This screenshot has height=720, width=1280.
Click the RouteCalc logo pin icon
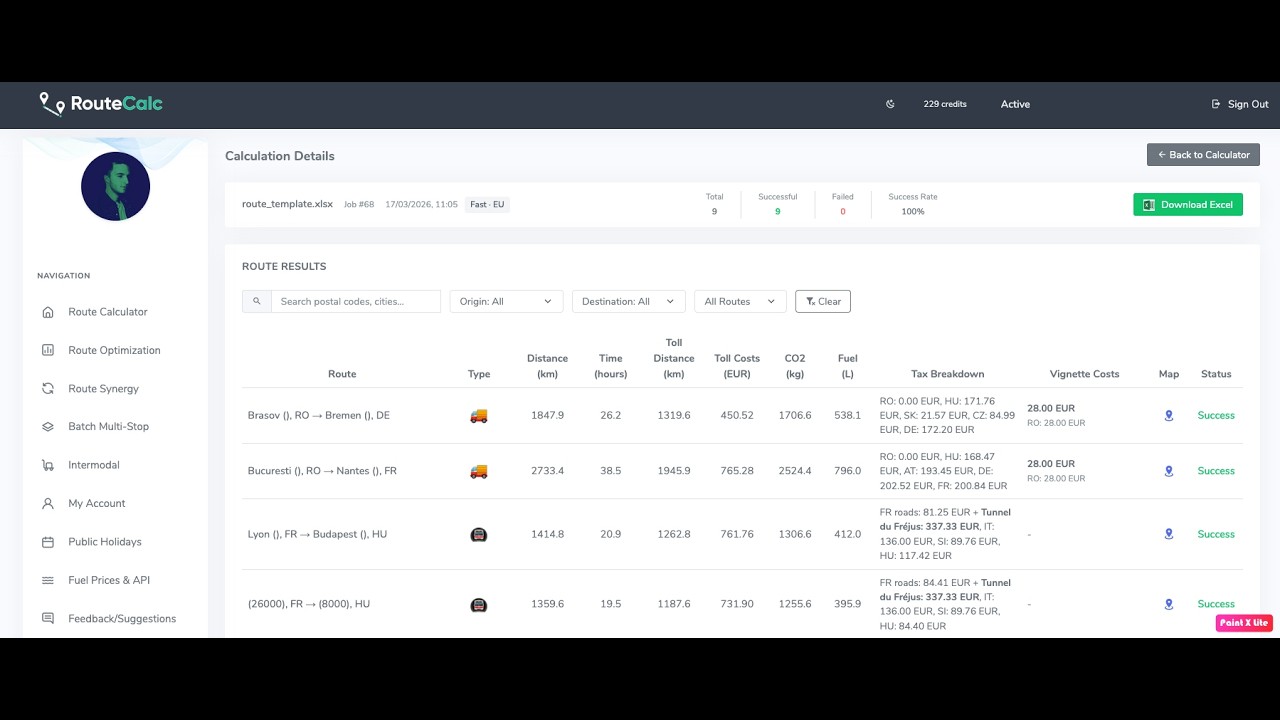(50, 104)
